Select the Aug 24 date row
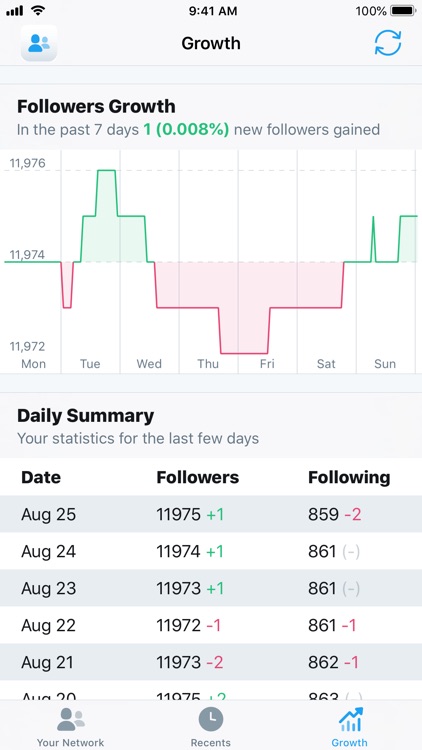This screenshot has height=750, width=422. (211, 551)
